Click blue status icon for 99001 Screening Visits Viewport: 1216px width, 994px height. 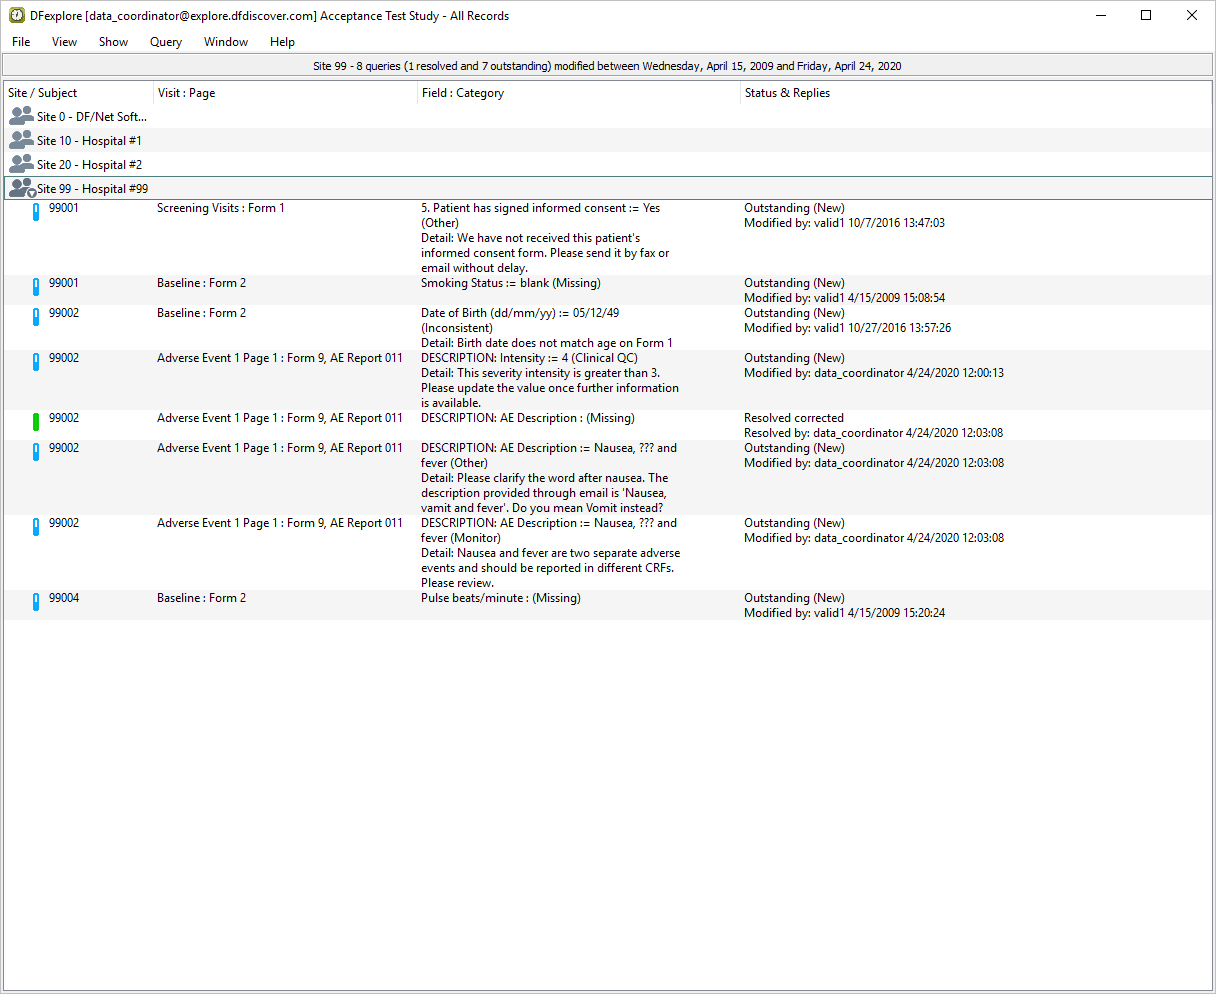[36, 212]
